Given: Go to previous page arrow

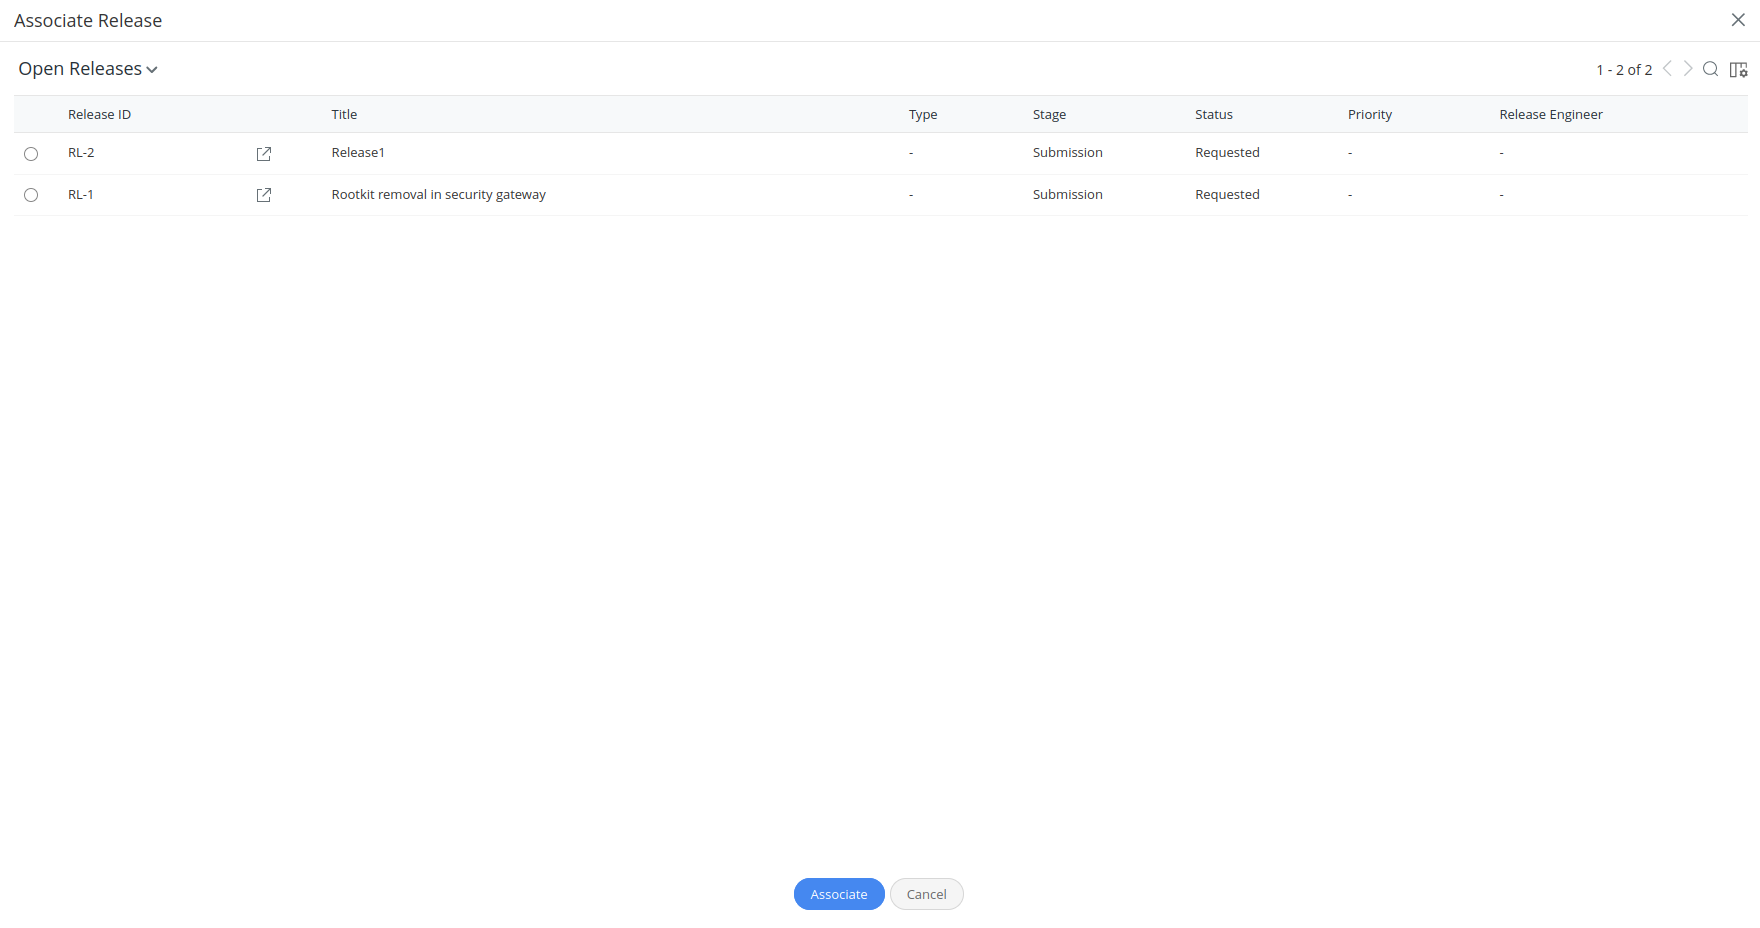Looking at the screenshot, I should pos(1667,69).
